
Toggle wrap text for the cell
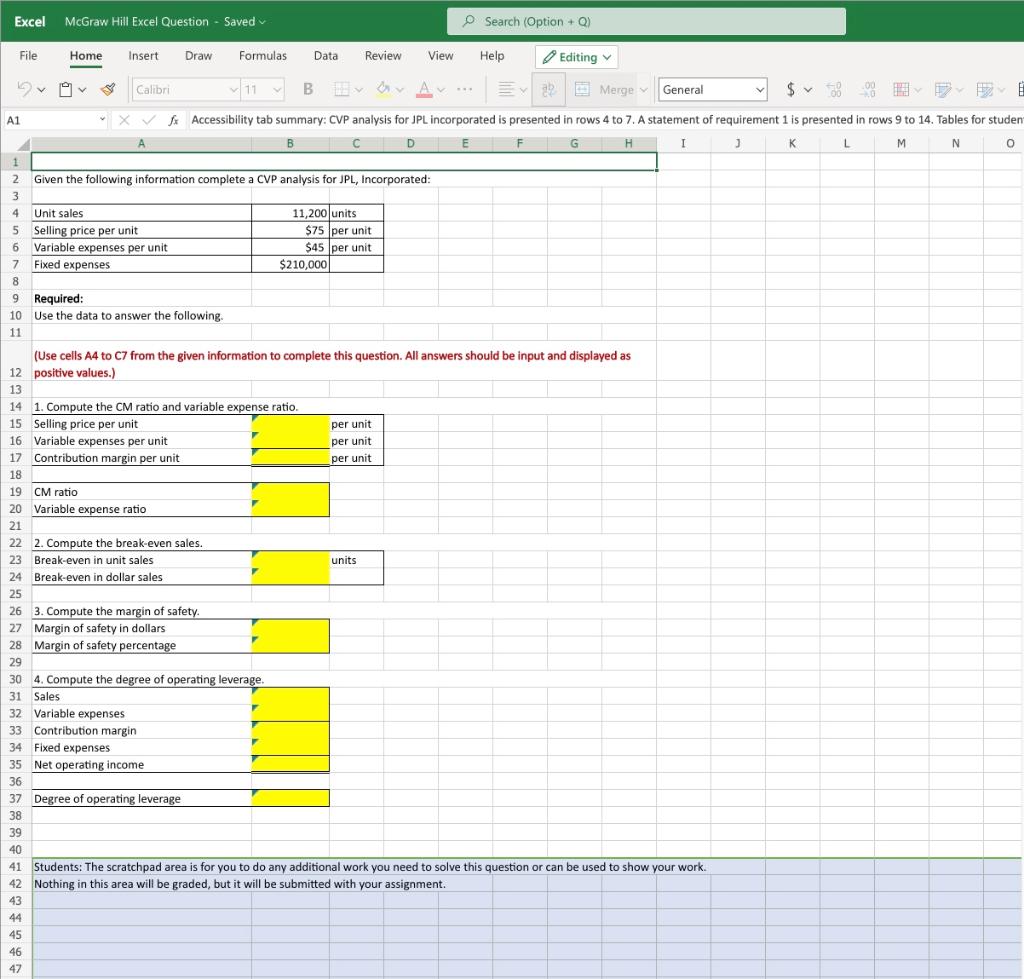(x=548, y=89)
